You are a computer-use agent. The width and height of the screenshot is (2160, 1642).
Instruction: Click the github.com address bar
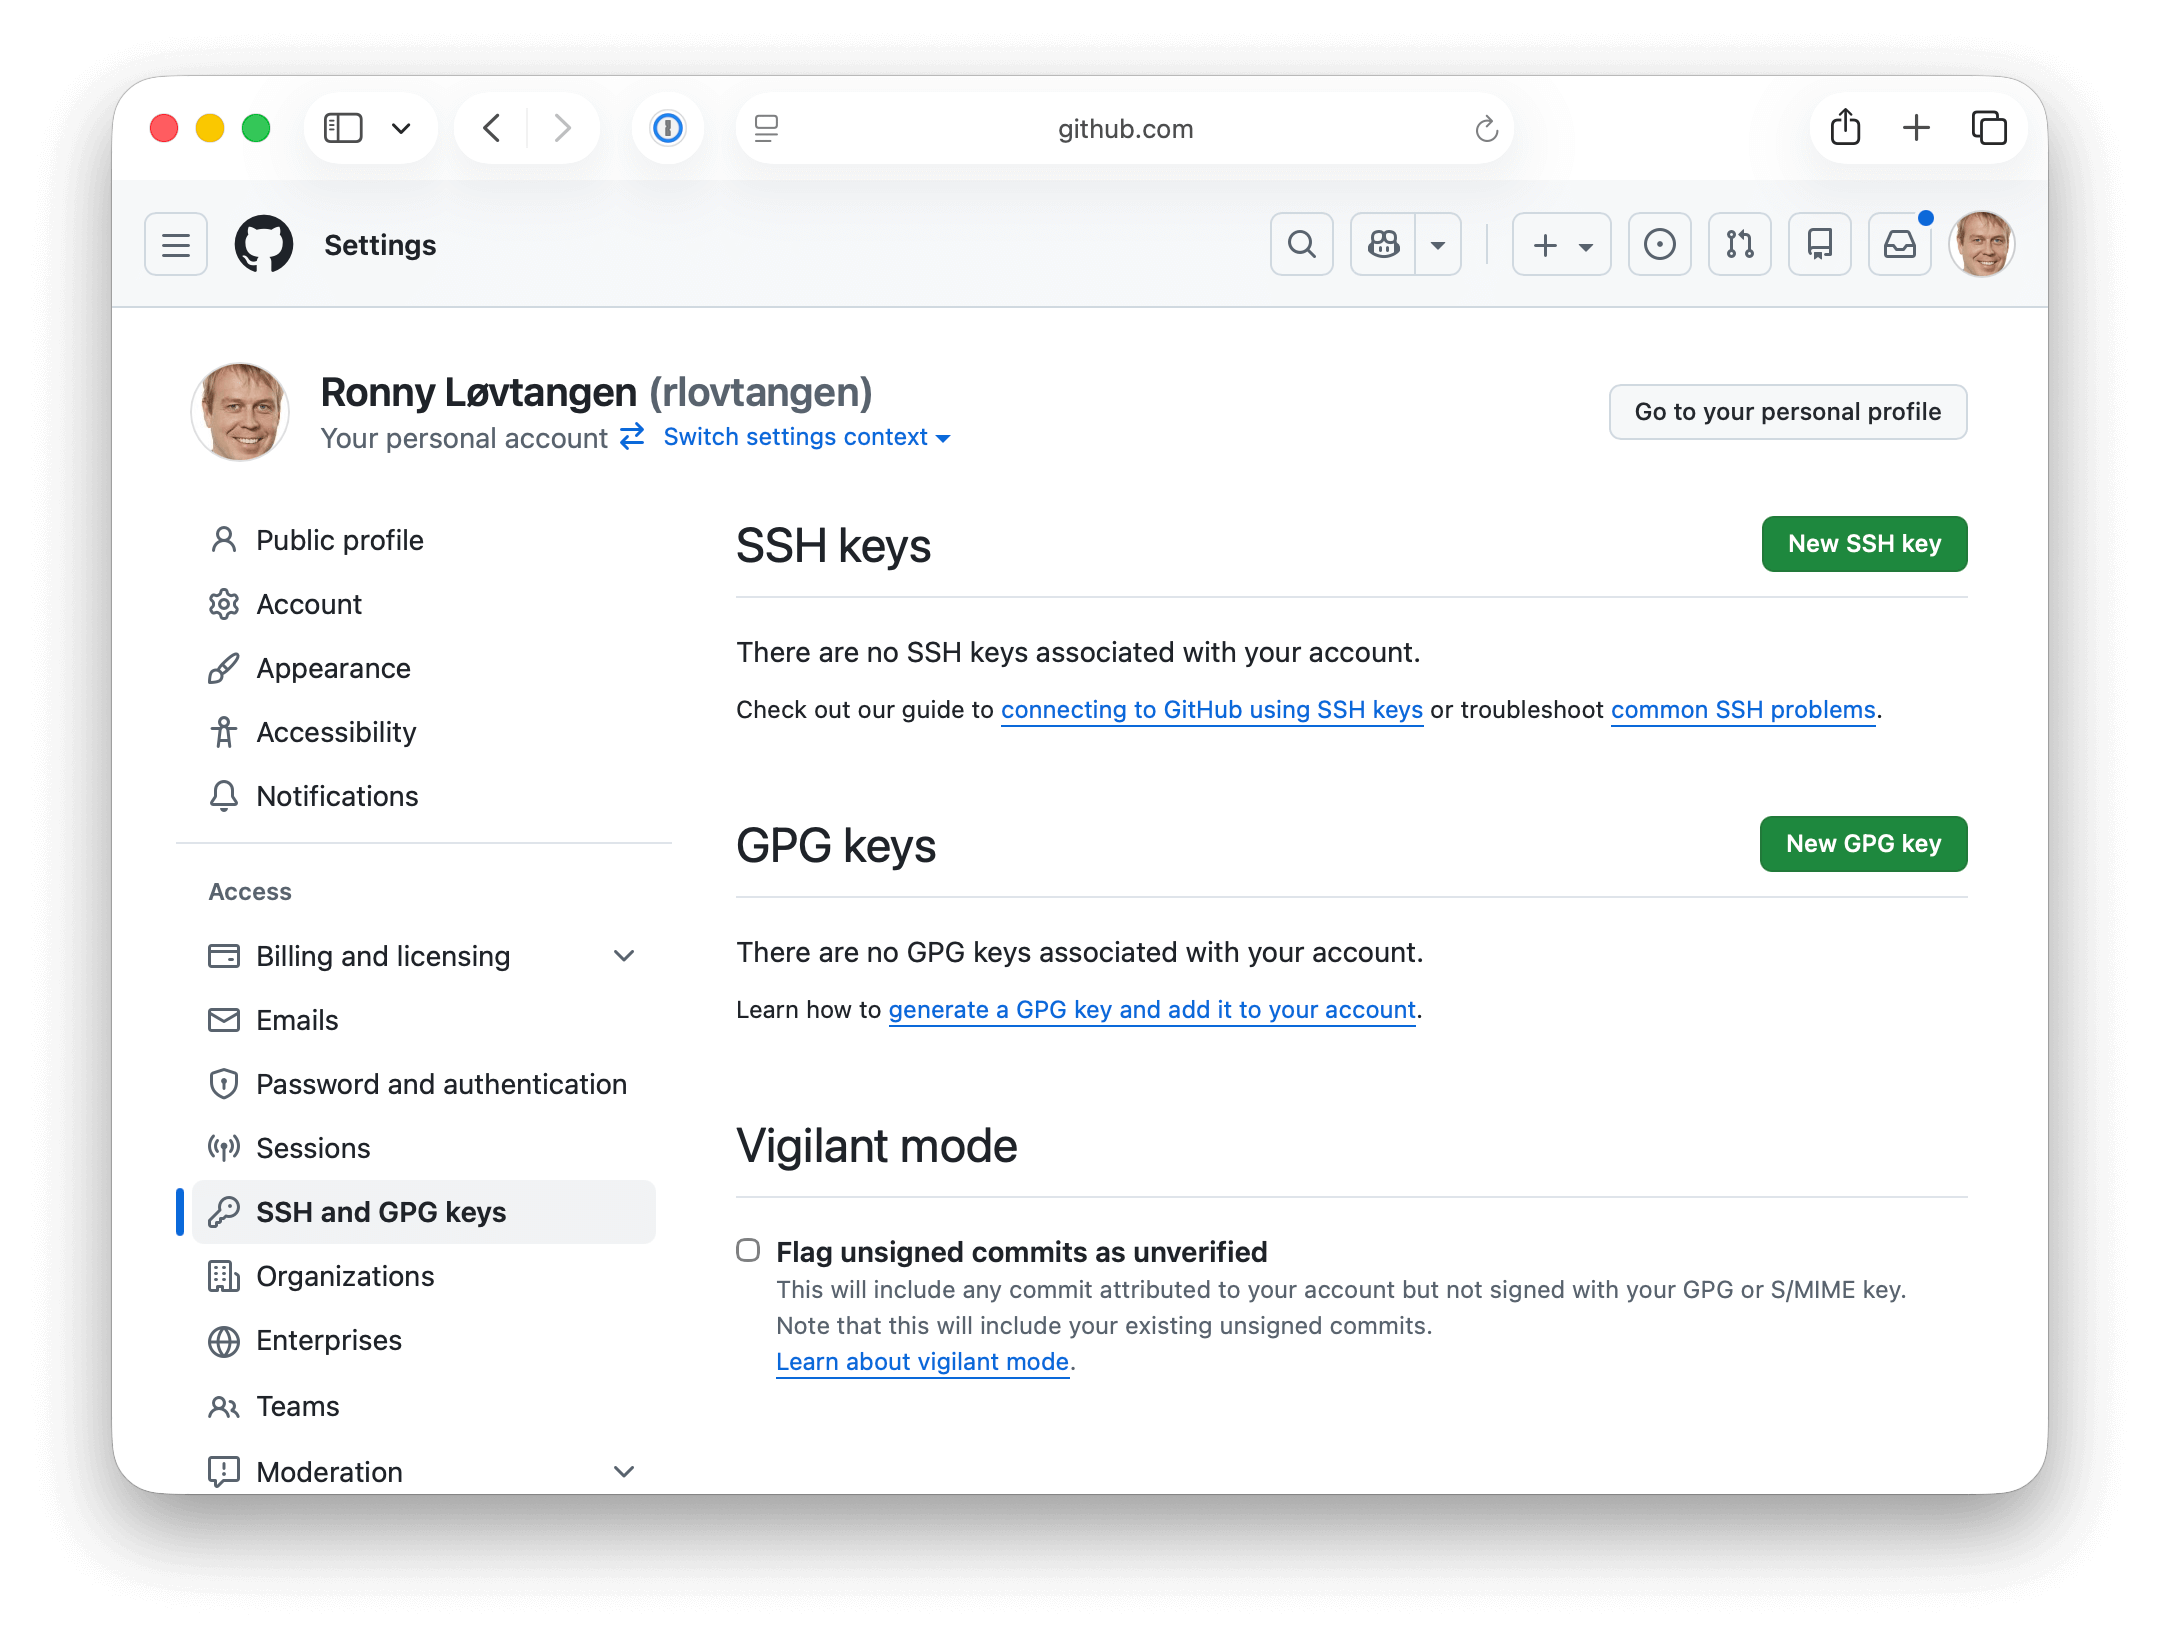(1124, 128)
